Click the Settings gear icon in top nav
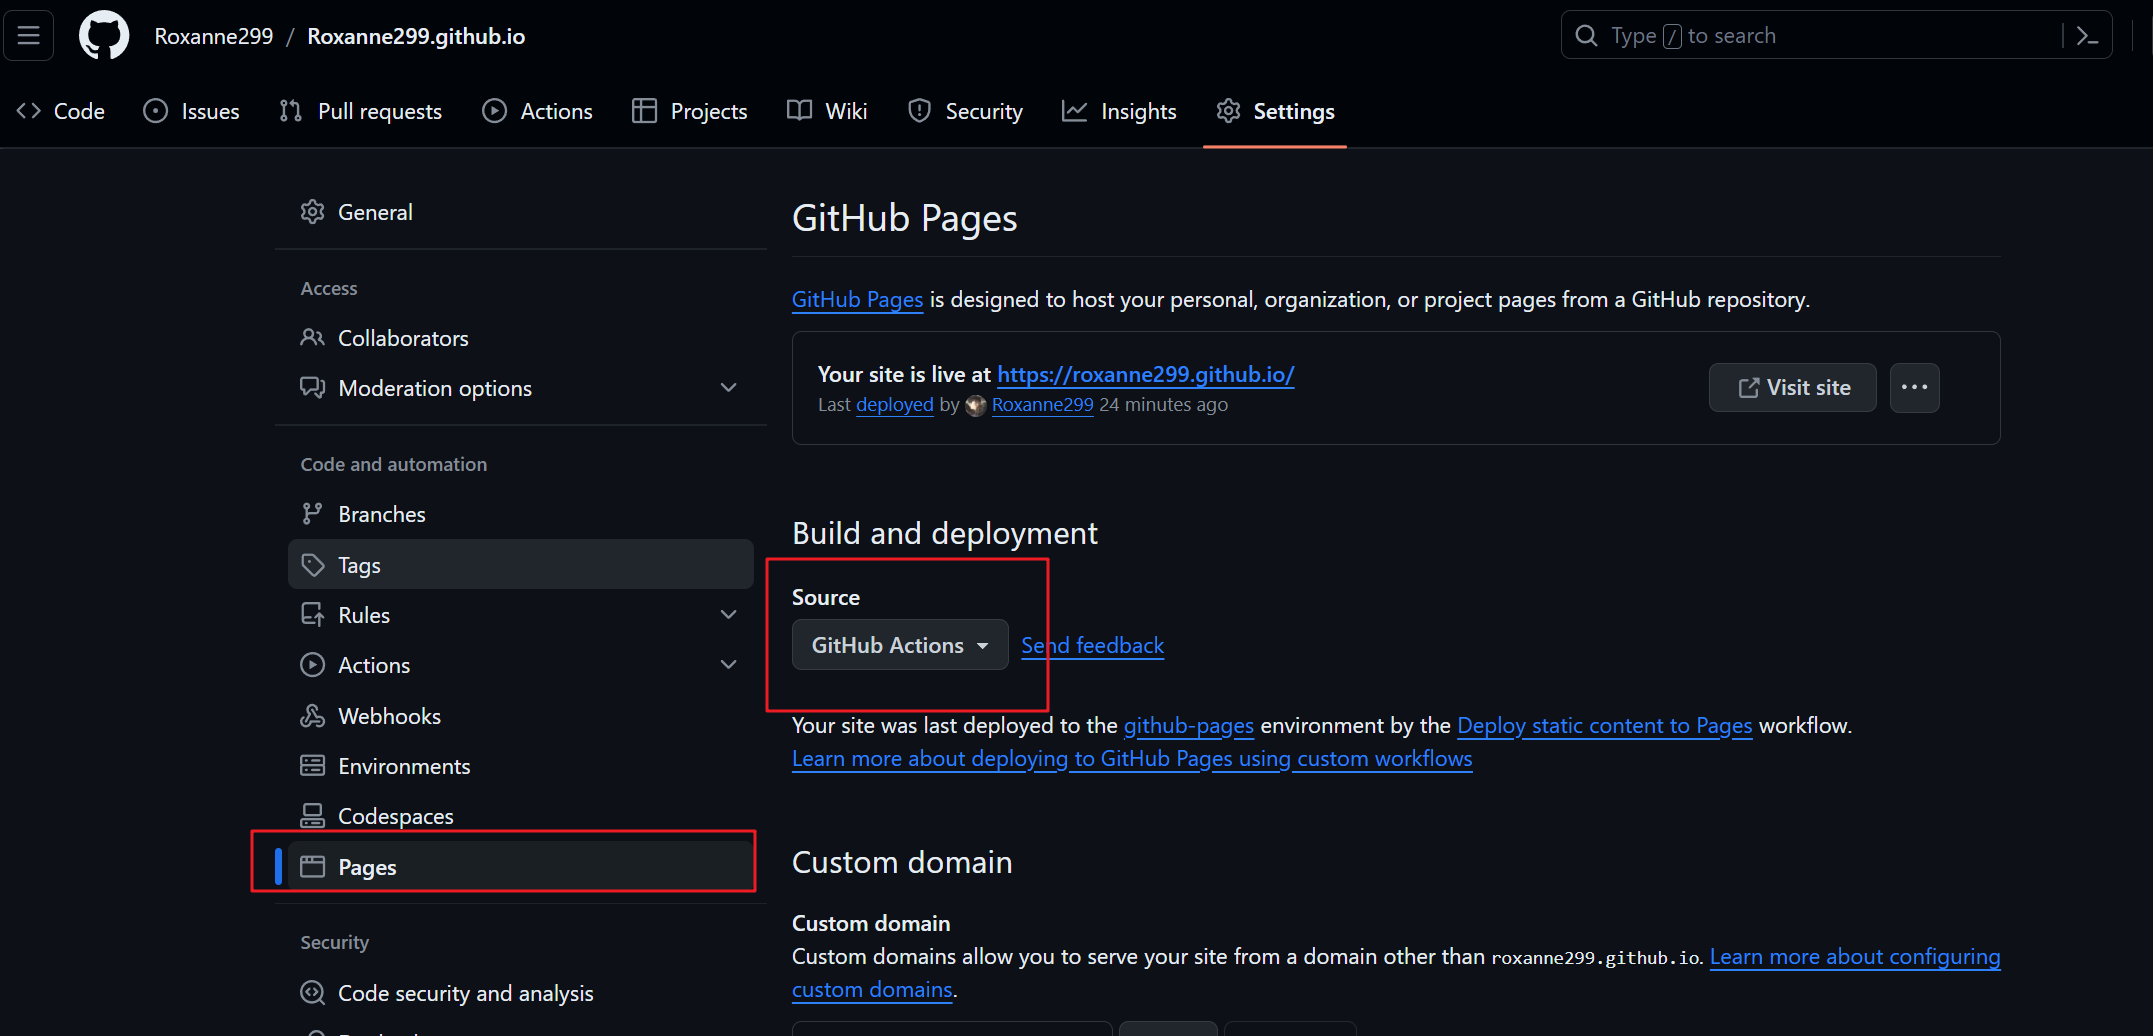 [x=1229, y=111]
